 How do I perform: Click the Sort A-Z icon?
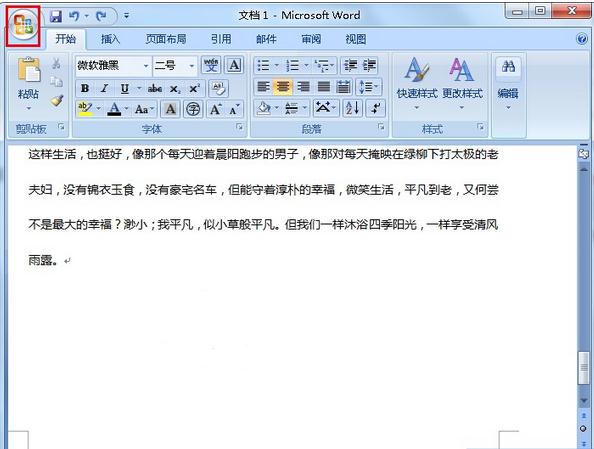(352, 108)
